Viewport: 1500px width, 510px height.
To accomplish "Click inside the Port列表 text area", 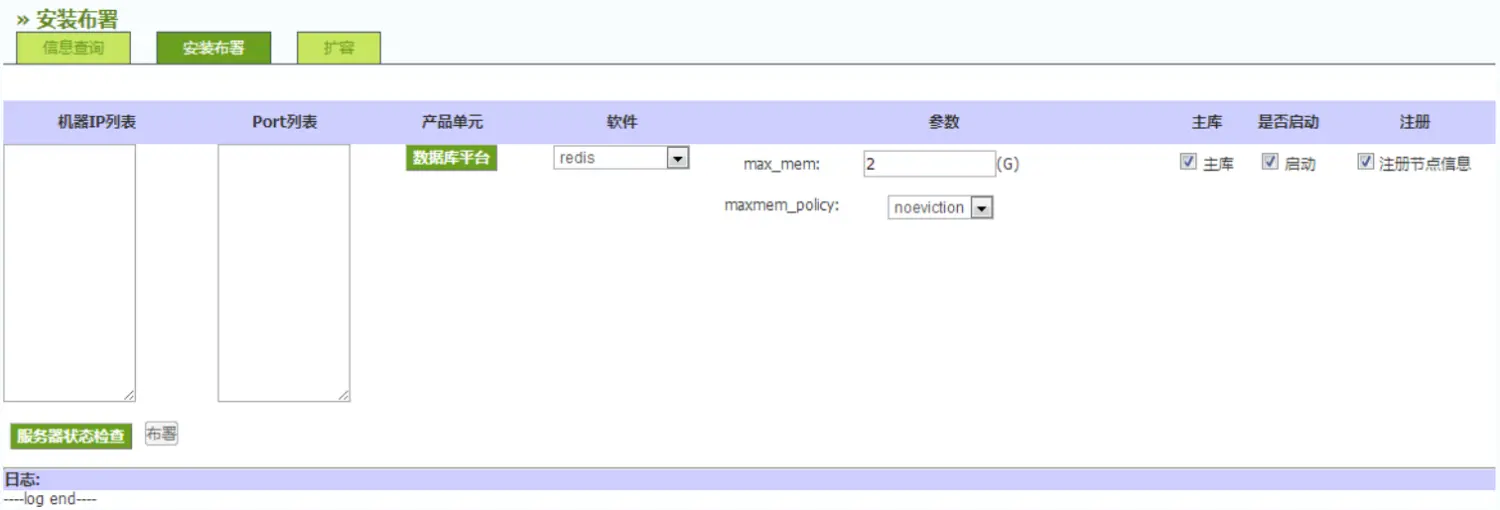I will [x=284, y=273].
